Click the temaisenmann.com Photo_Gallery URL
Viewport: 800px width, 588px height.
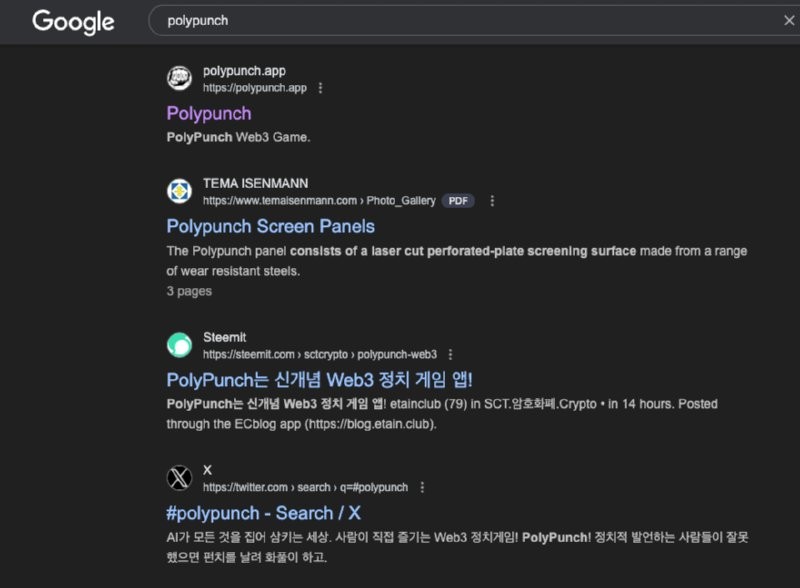tap(319, 201)
